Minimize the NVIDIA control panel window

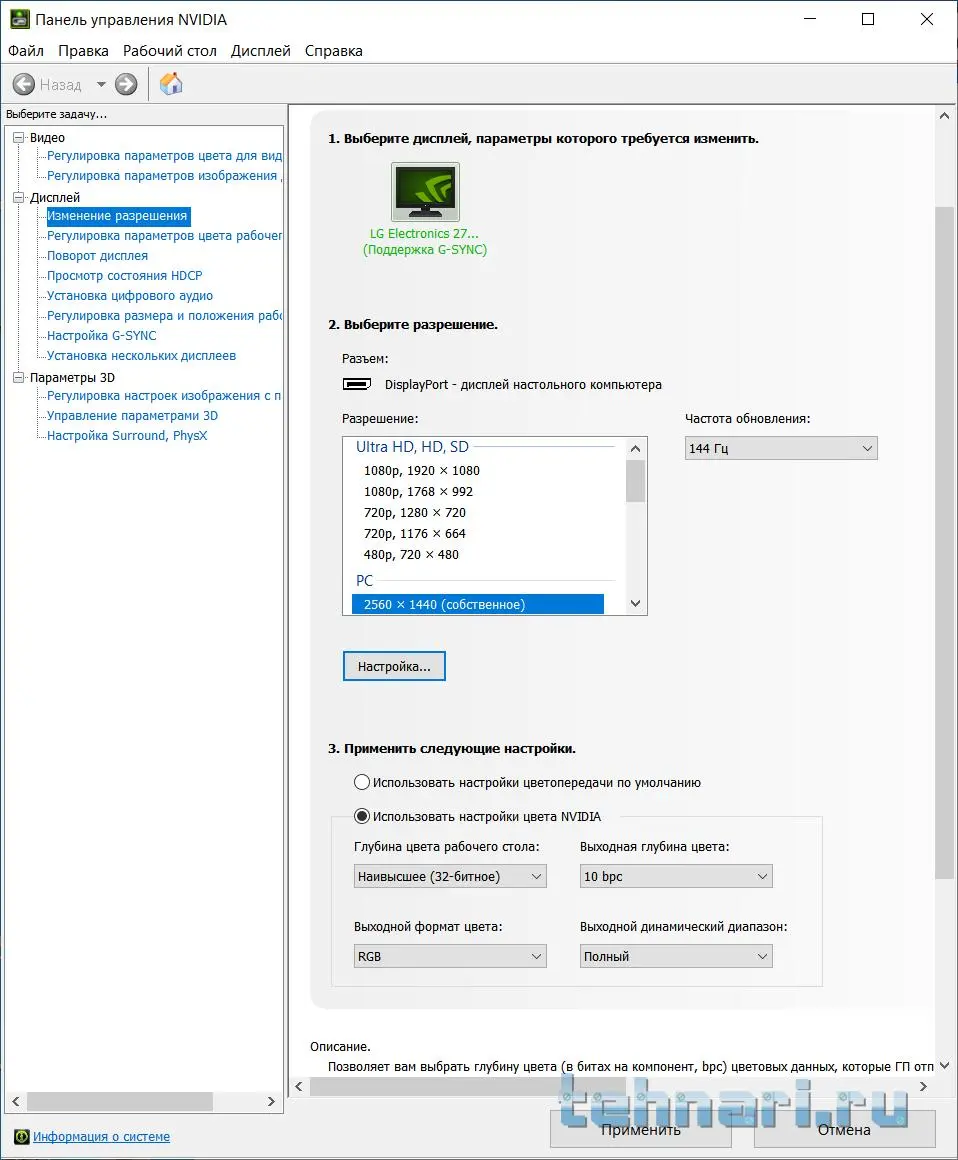(x=810, y=19)
